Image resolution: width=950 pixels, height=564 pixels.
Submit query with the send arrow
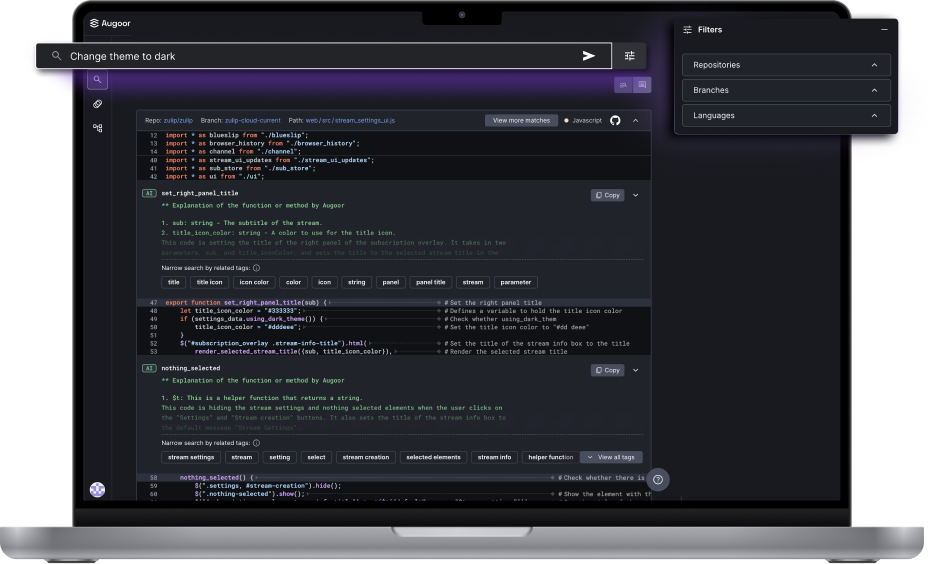point(588,56)
